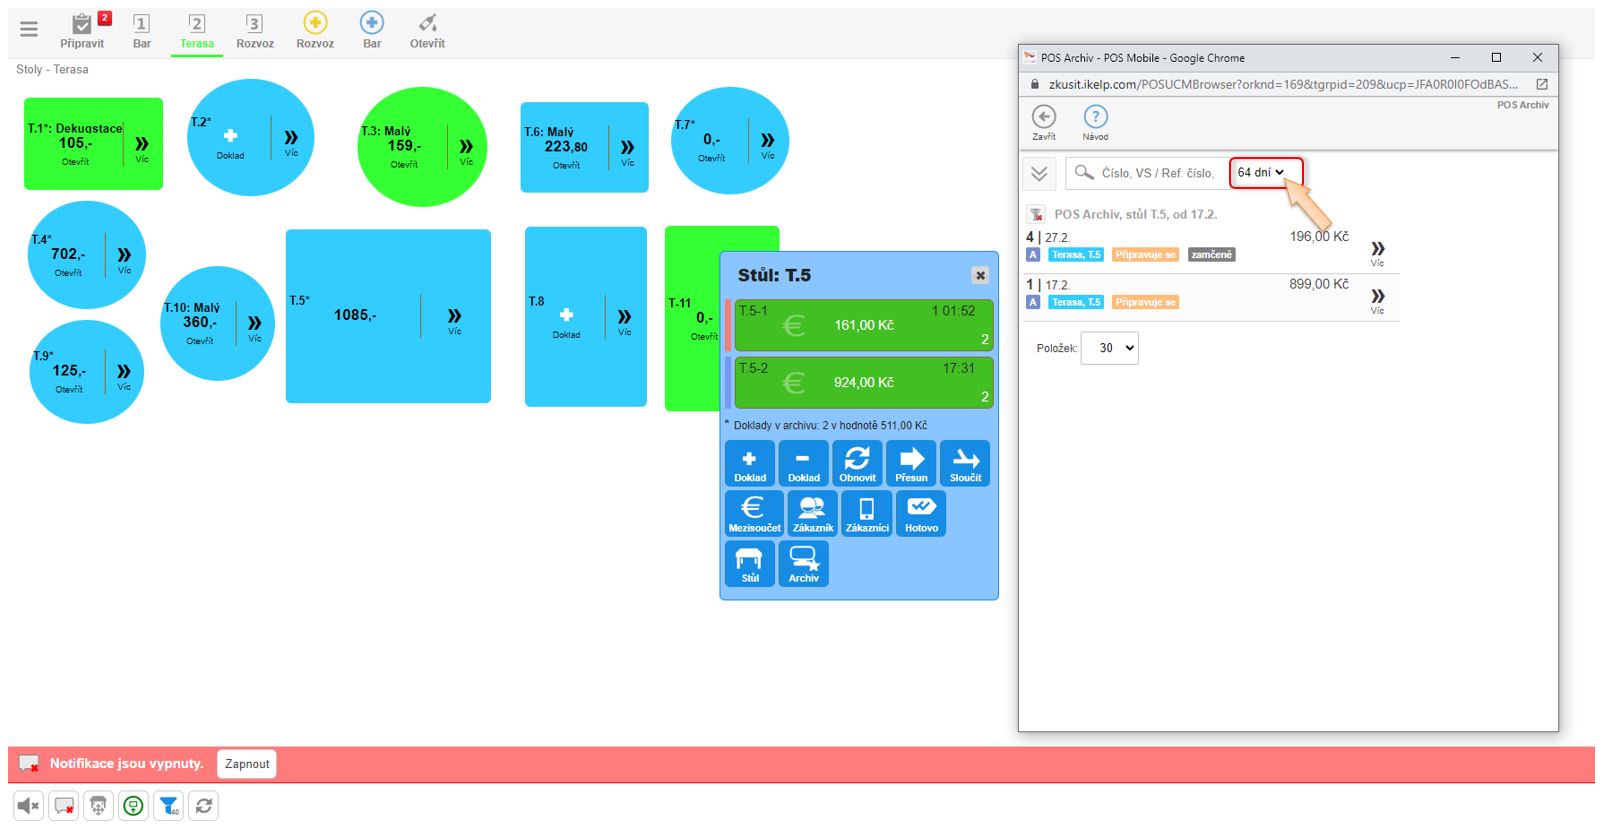Expand the double-chevron filter panel in archive
Image resolution: width=1604 pixels, height=827 pixels.
point(1039,174)
